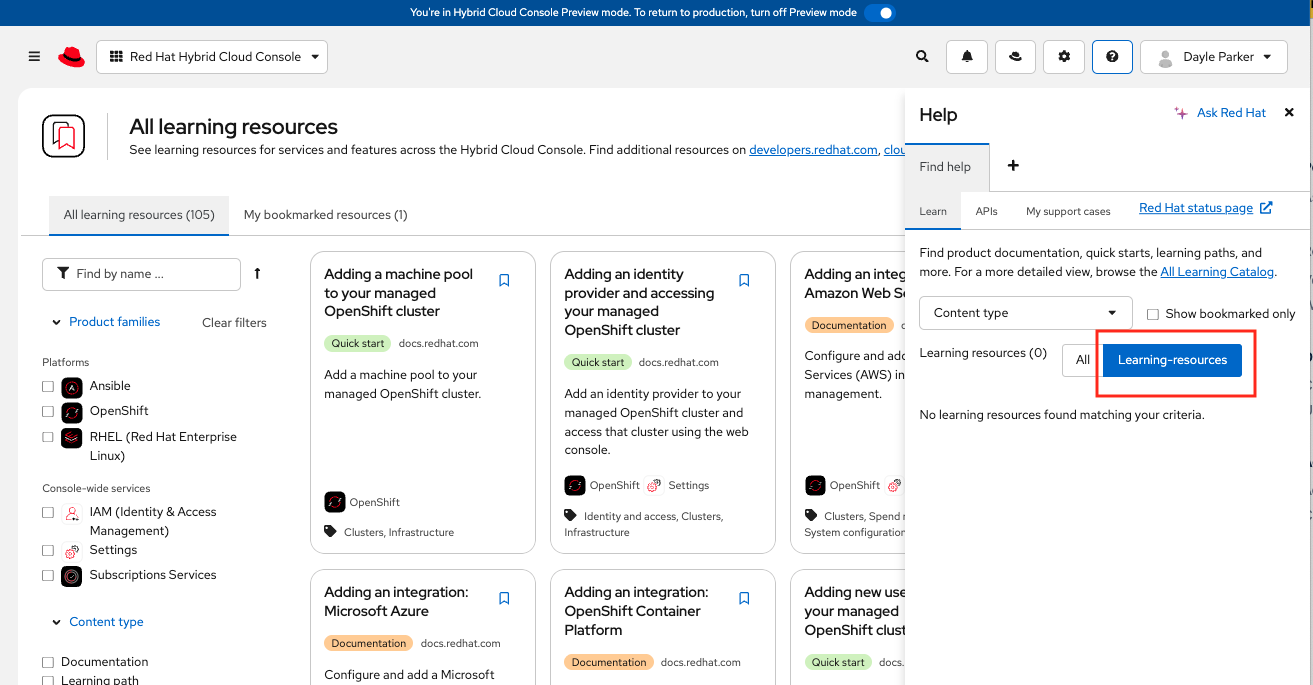
Task: Open the notifications bell
Action: point(967,57)
